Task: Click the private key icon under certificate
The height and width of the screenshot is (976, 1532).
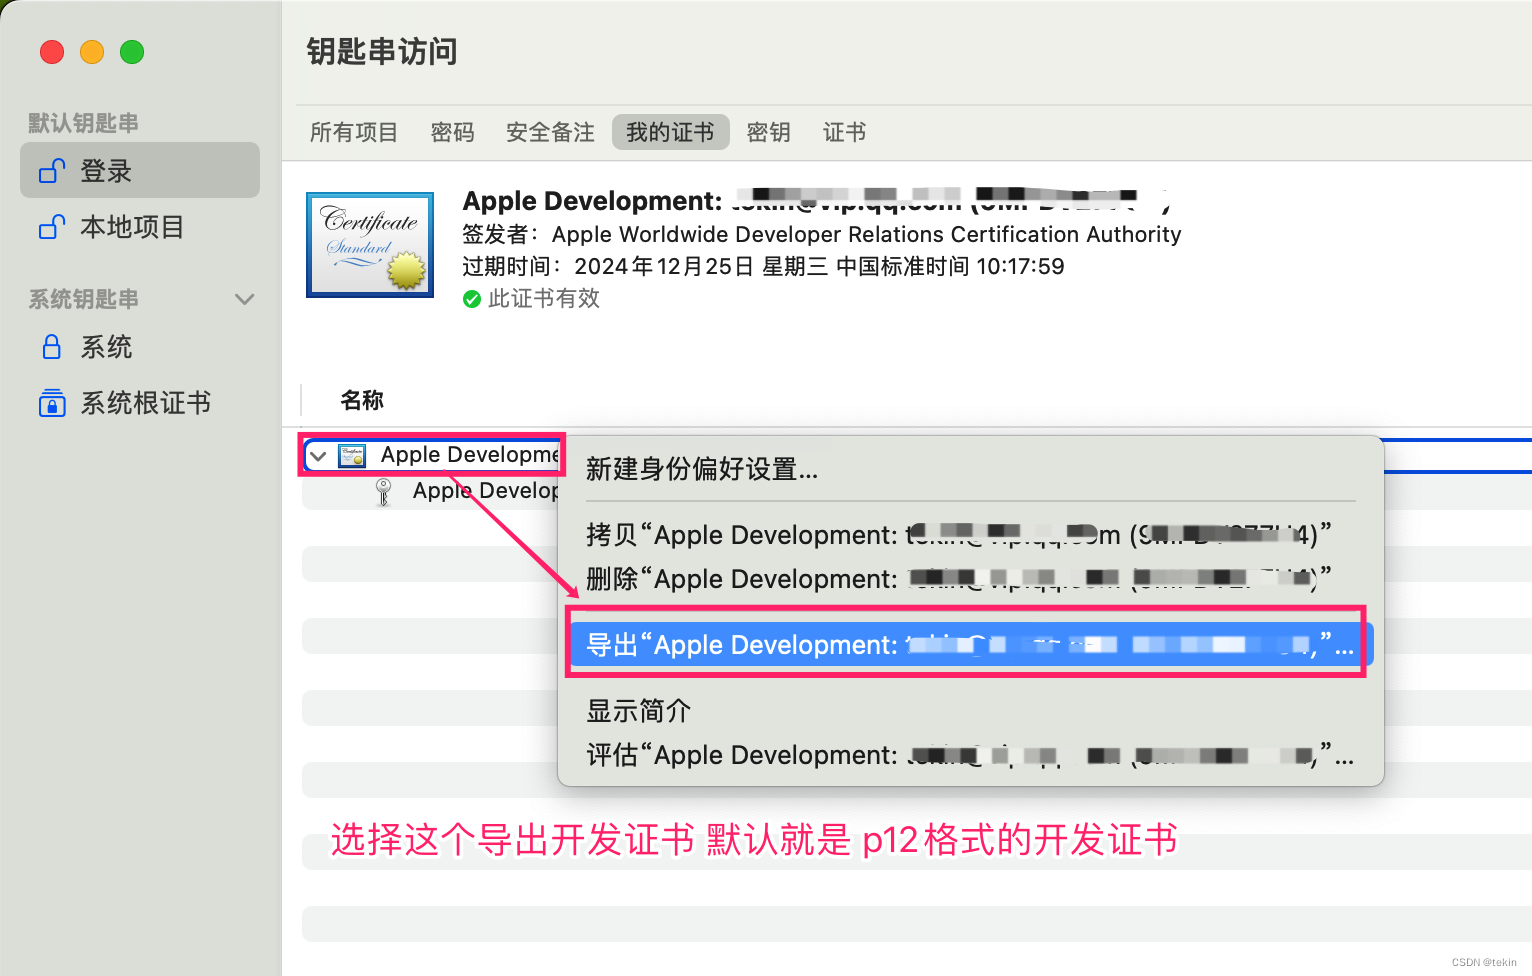Action: [383, 492]
